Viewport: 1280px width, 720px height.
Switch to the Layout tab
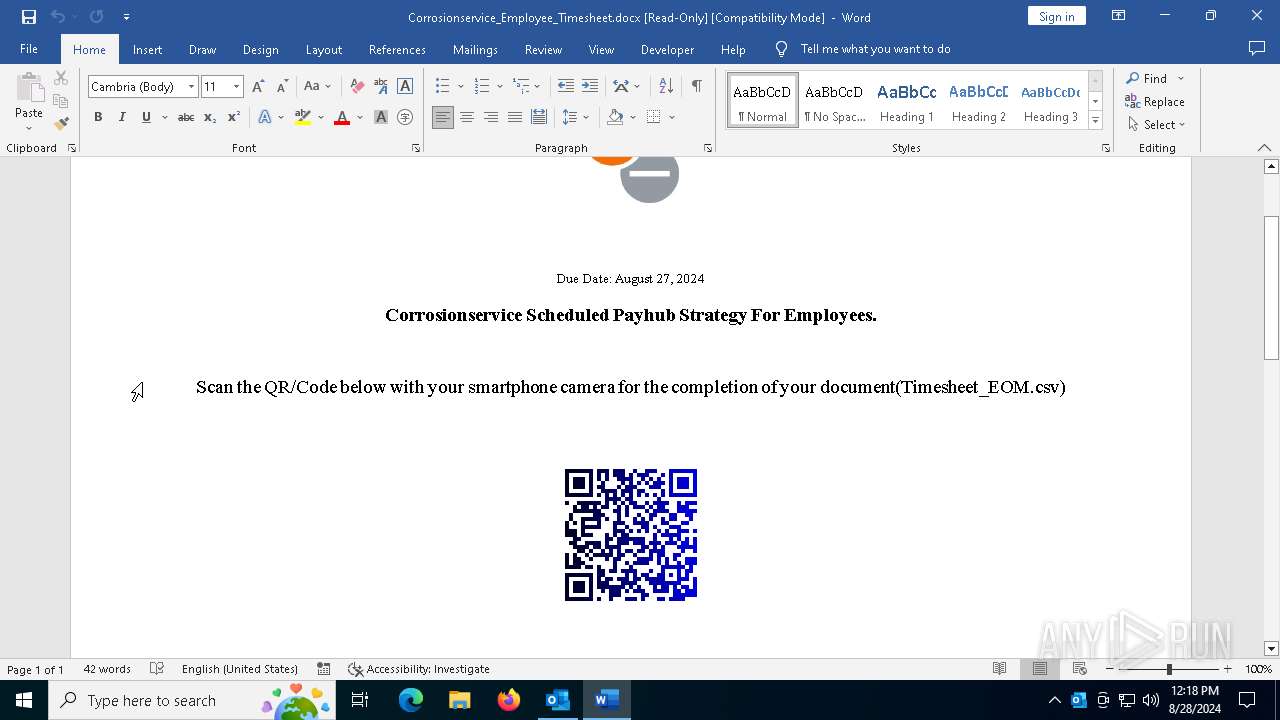(323, 49)
